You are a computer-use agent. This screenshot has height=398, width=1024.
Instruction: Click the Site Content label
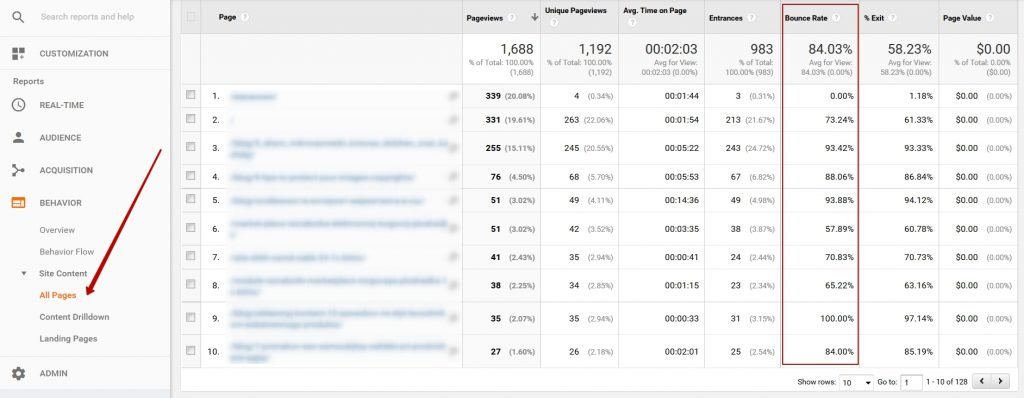click(63, 274)
